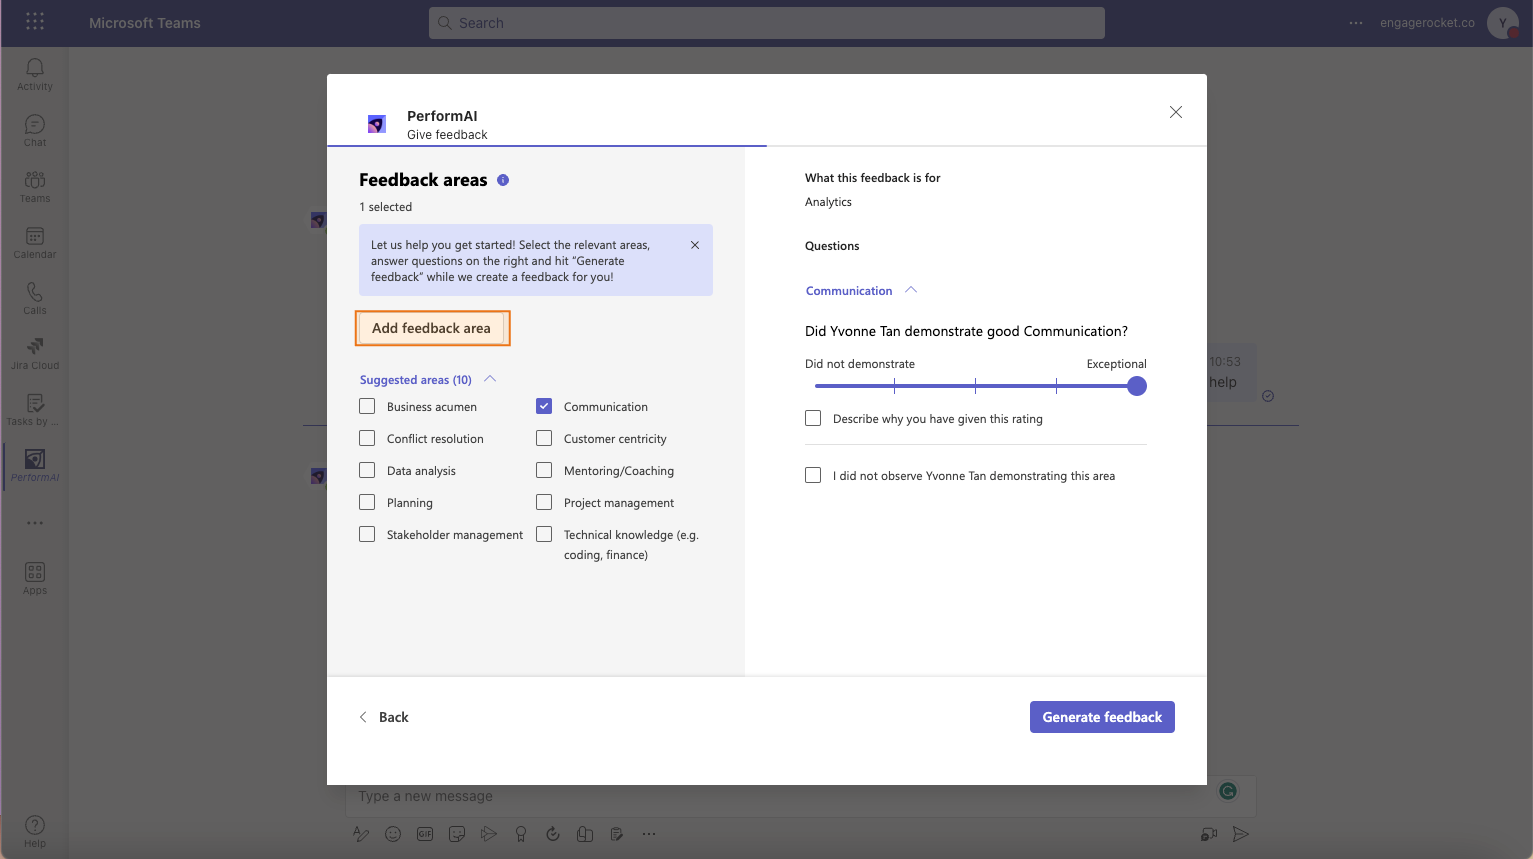Check Business acumen area
This screenshot has height=859, width=1533.
tap(367, 406)
